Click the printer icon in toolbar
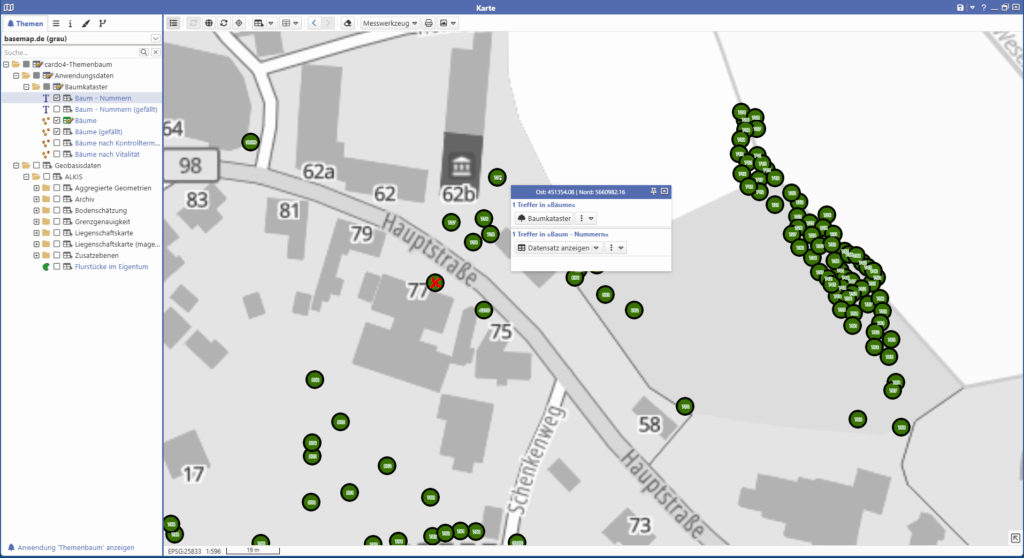 (x=428, y=22)
